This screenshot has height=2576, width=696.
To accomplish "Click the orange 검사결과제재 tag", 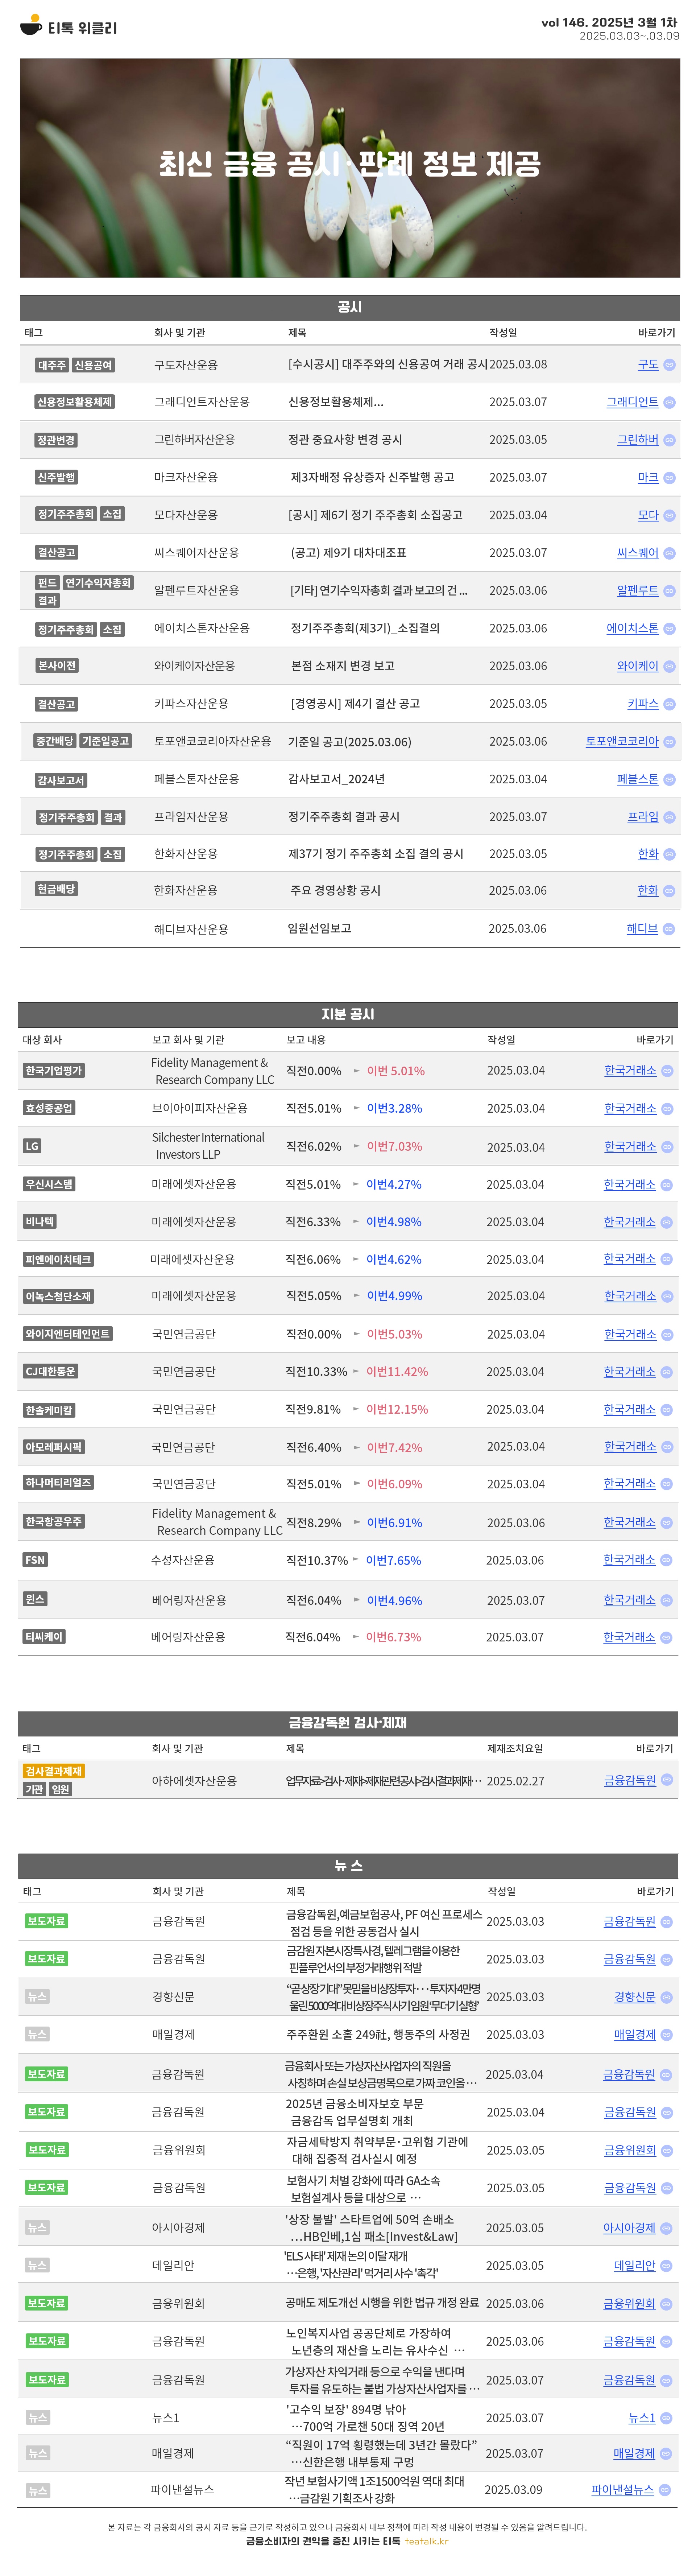I will pos(54,1771).
